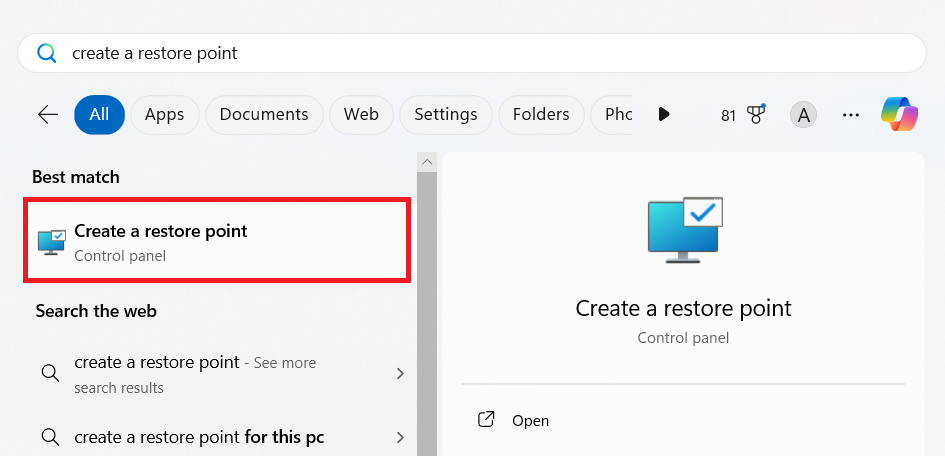Launch the Copilot icon
945x456 pixels.
point(899,114)
